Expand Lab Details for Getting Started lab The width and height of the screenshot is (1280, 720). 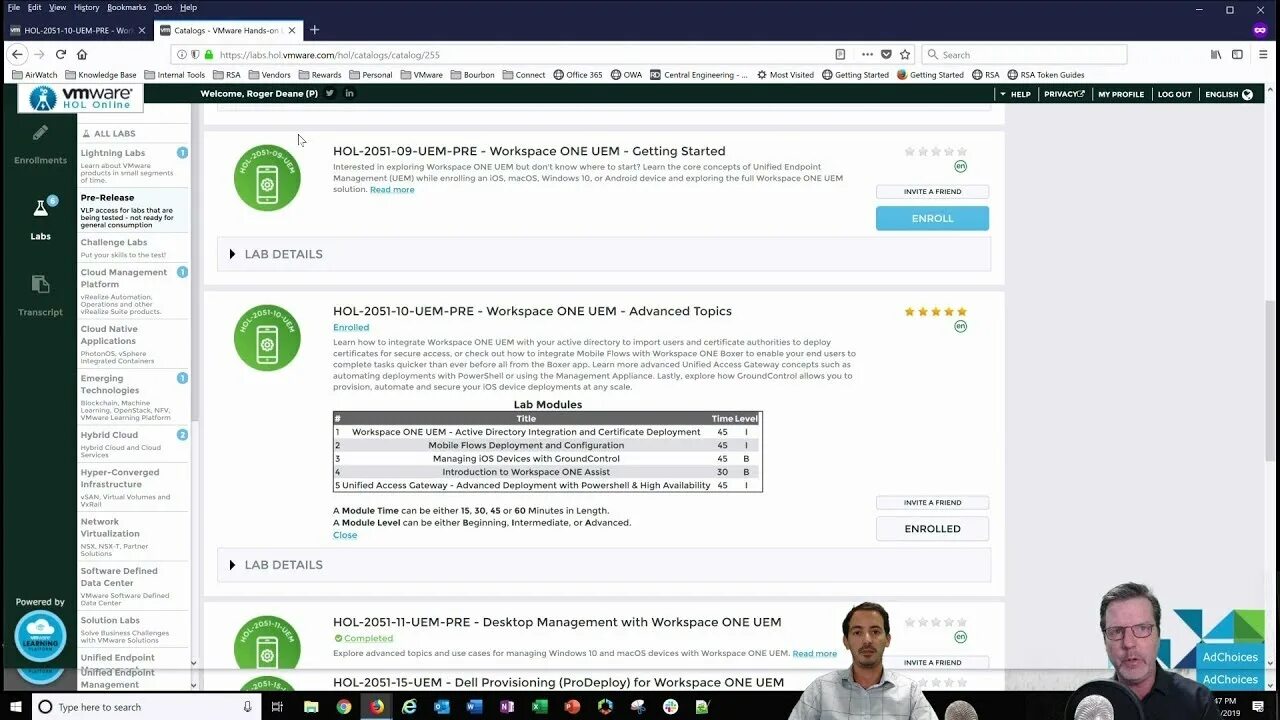(604, 254)
